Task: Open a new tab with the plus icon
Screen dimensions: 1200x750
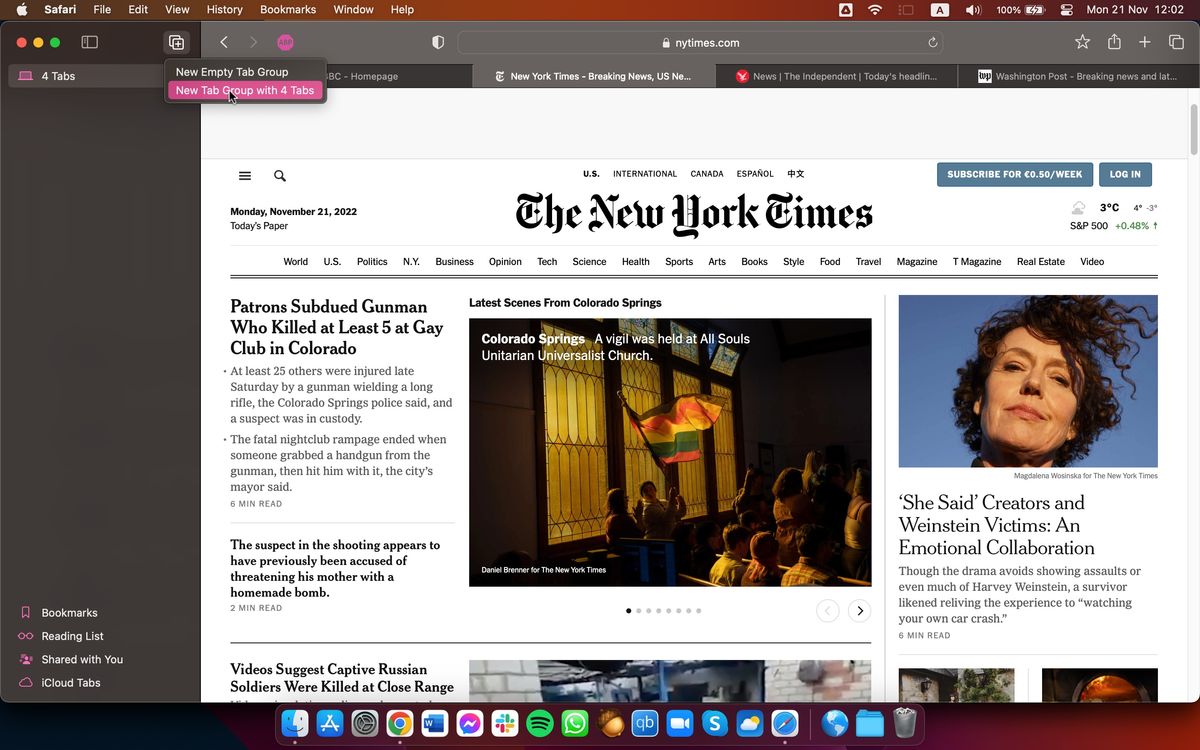Action: [x=1143, y=42]
